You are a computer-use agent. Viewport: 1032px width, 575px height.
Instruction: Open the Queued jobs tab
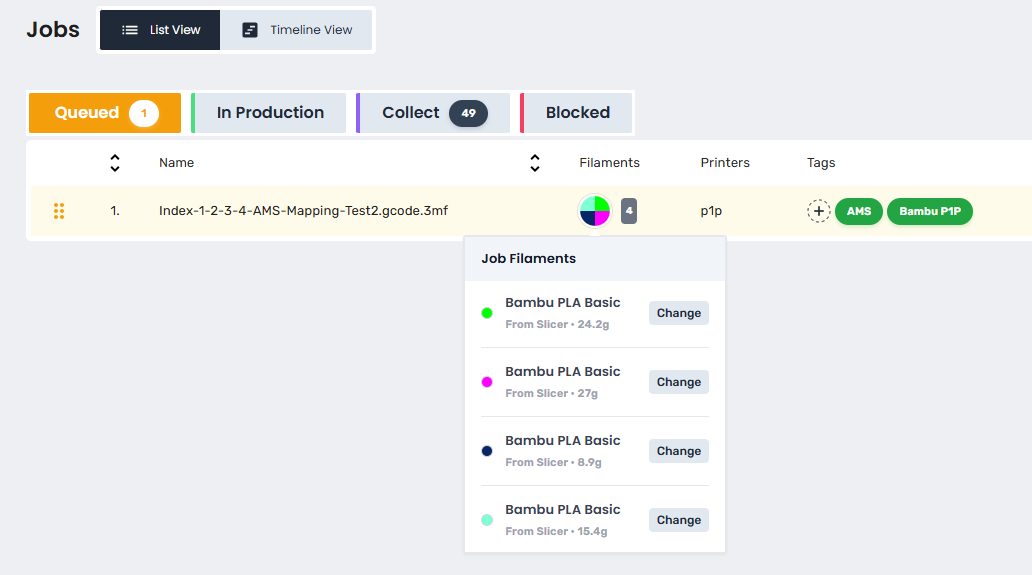pos(105,112)
